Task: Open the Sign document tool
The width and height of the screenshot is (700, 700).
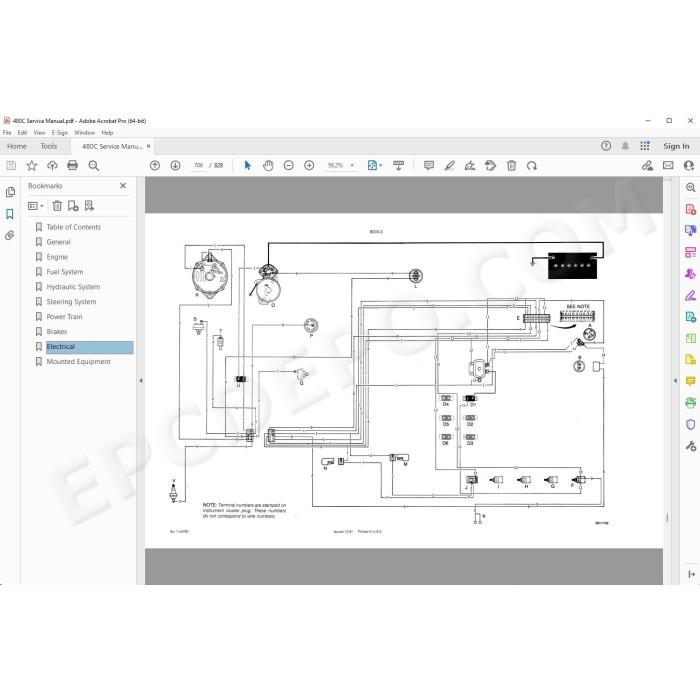Action: pos(470,166)
